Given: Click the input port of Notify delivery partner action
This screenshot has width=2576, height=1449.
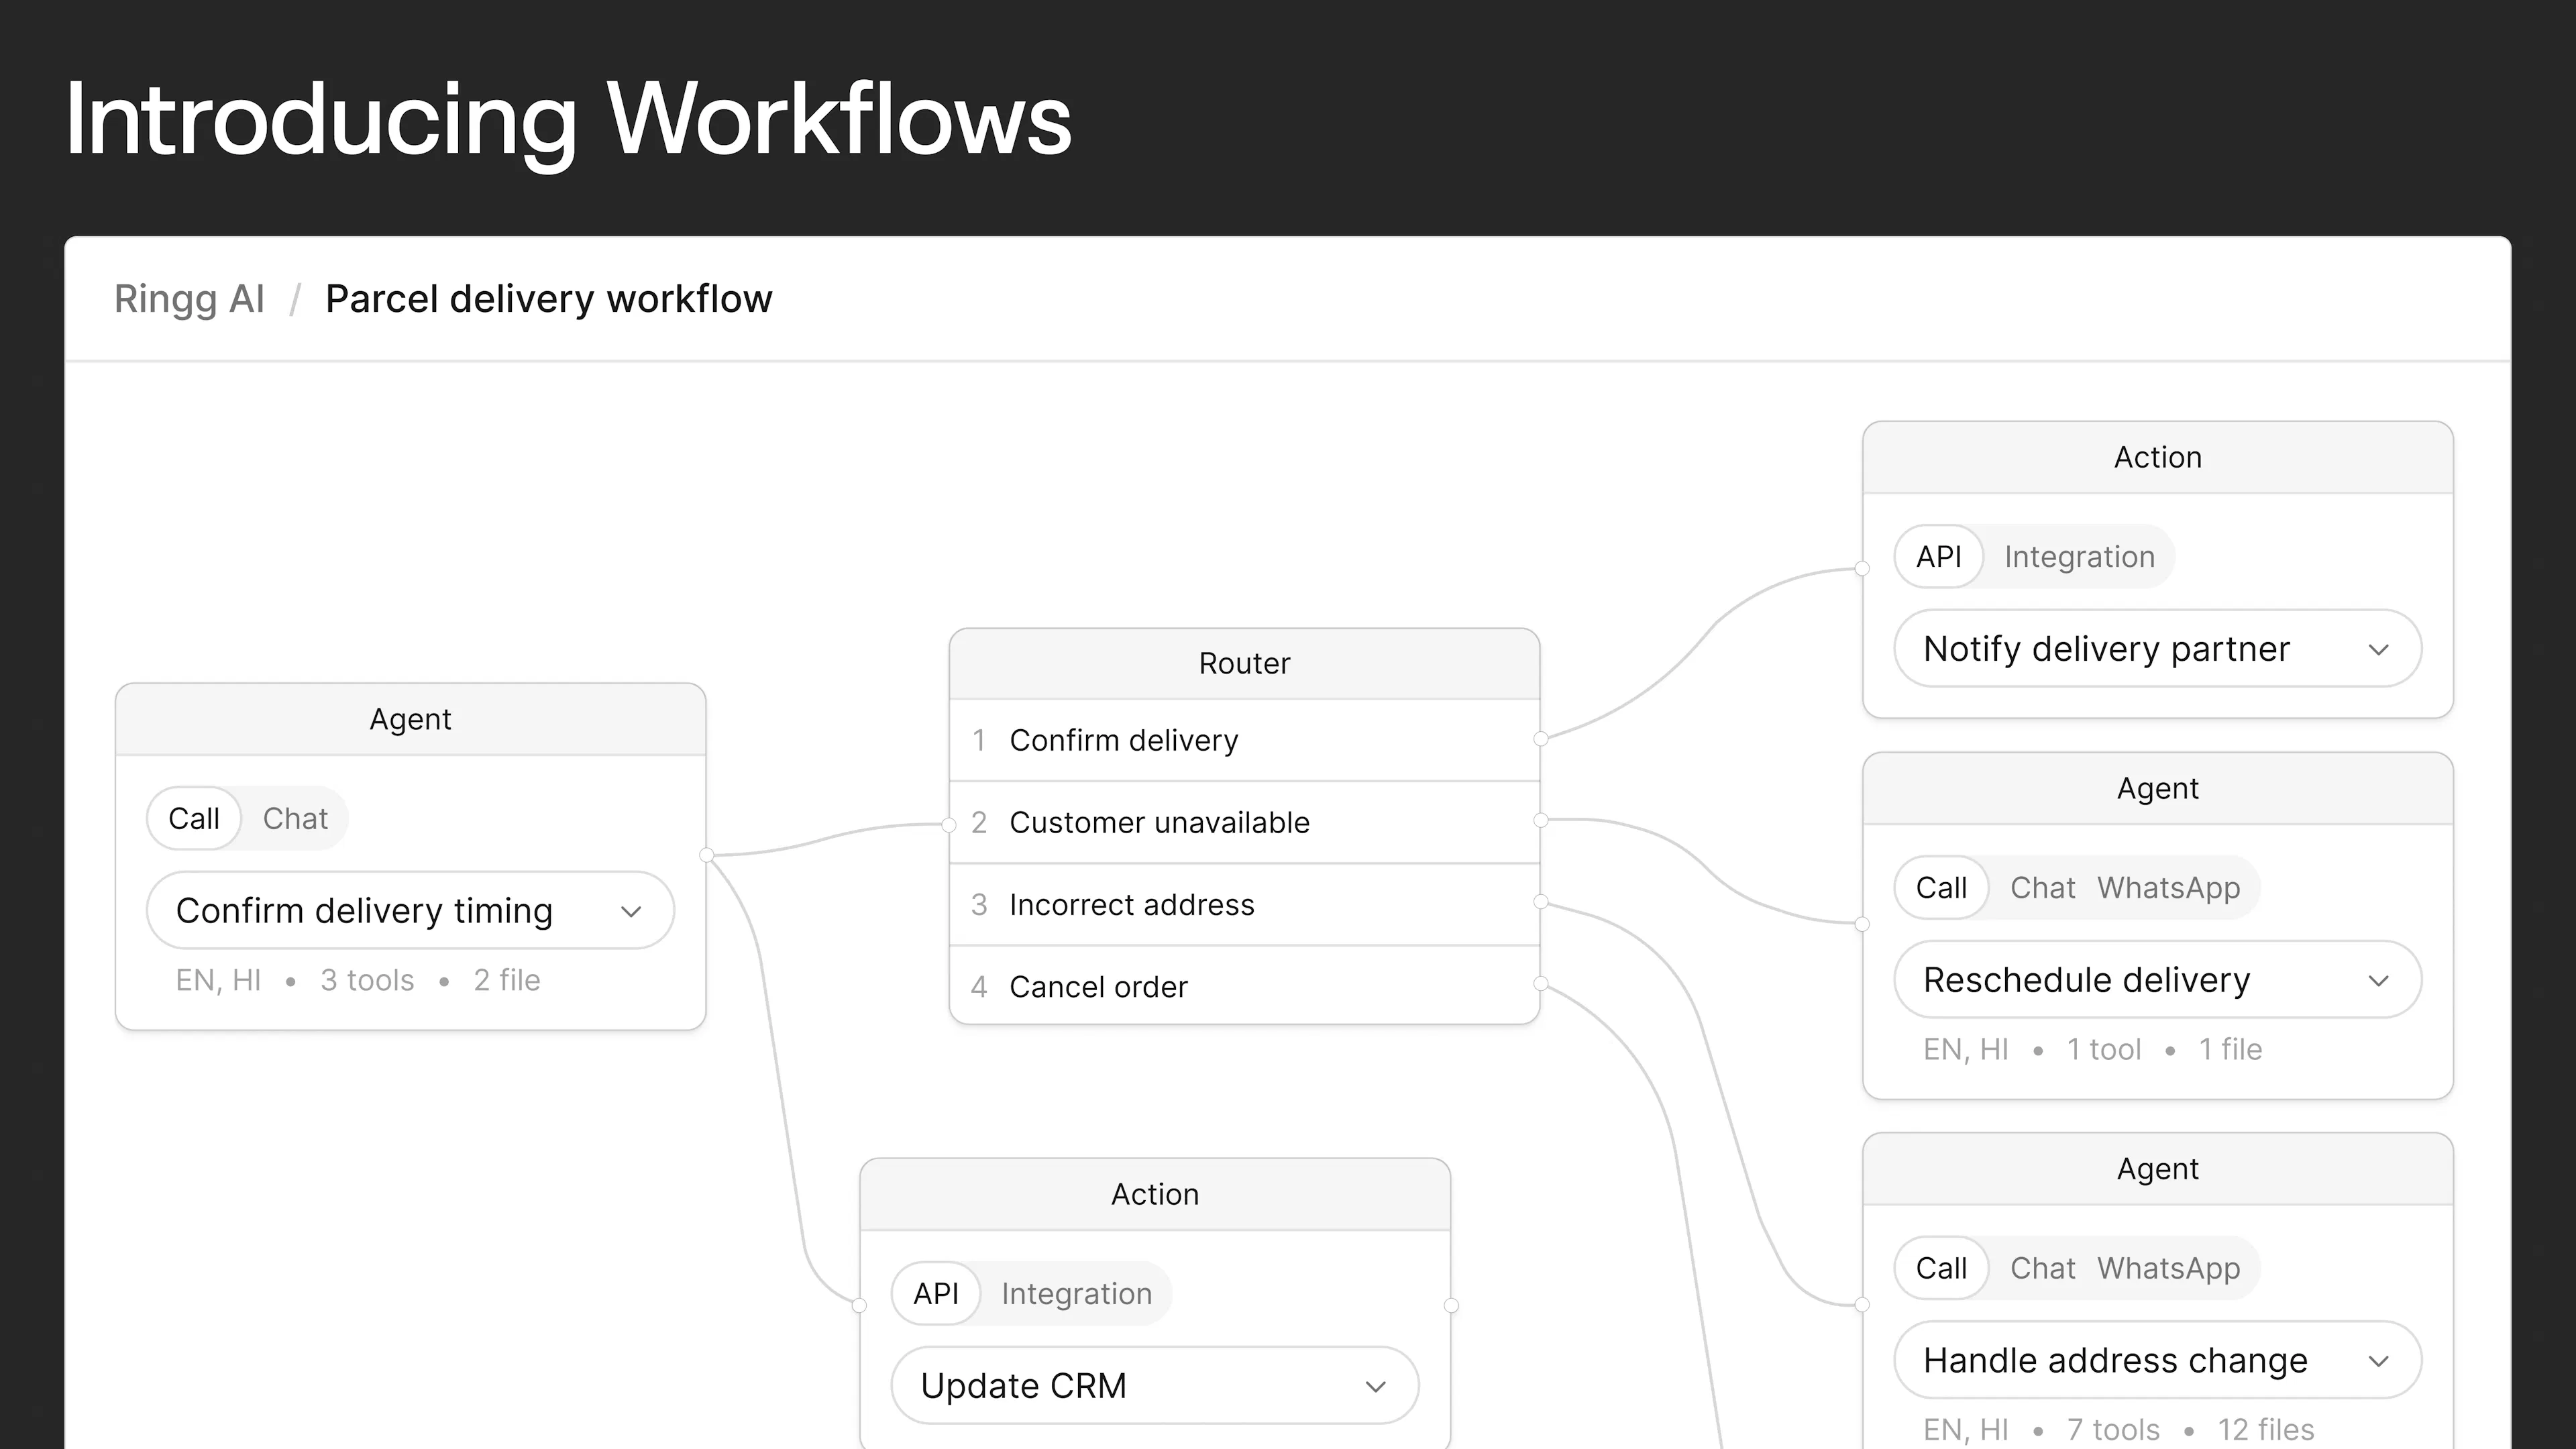Looking at the screenshot, I should 1862,569.
